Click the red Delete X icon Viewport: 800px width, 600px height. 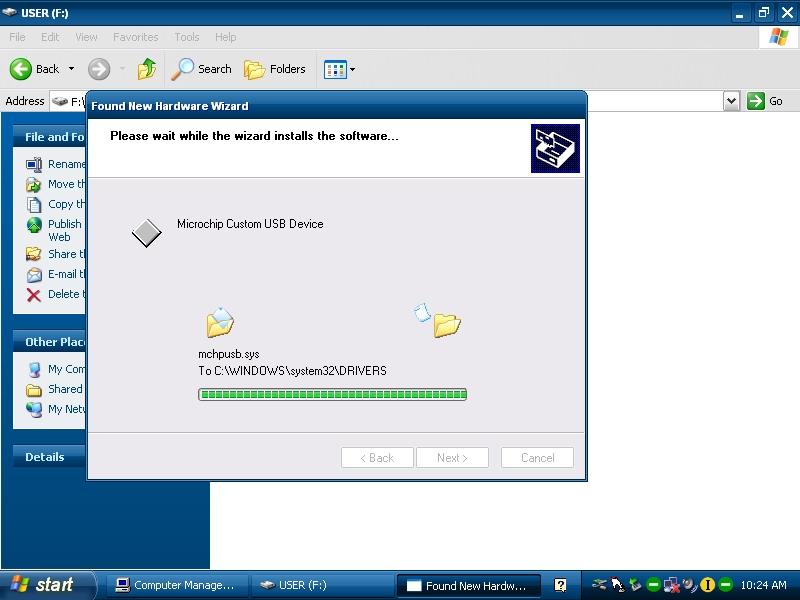pyautogui.click(x=34, y=294)
